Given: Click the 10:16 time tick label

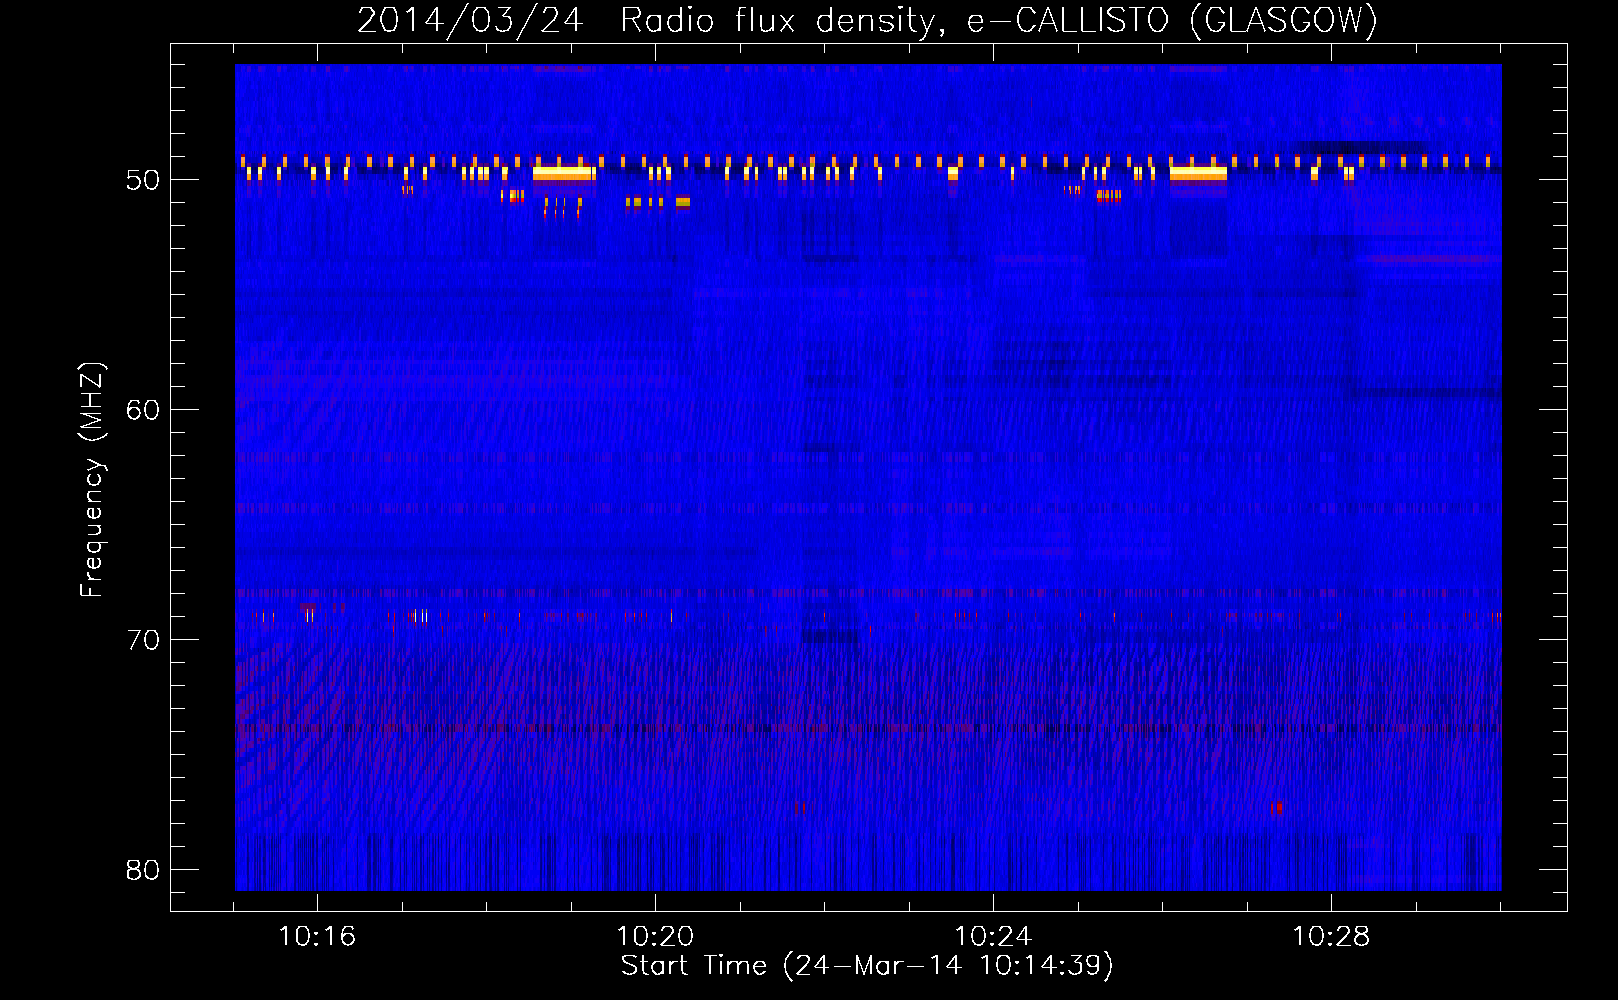Looking at the screenshot, I should [x=317, y=936].
